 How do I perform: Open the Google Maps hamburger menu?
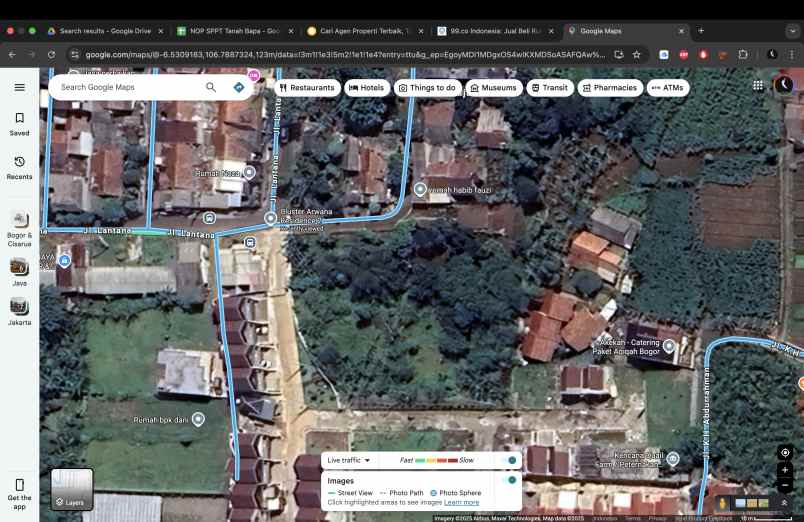coord(19,87)
